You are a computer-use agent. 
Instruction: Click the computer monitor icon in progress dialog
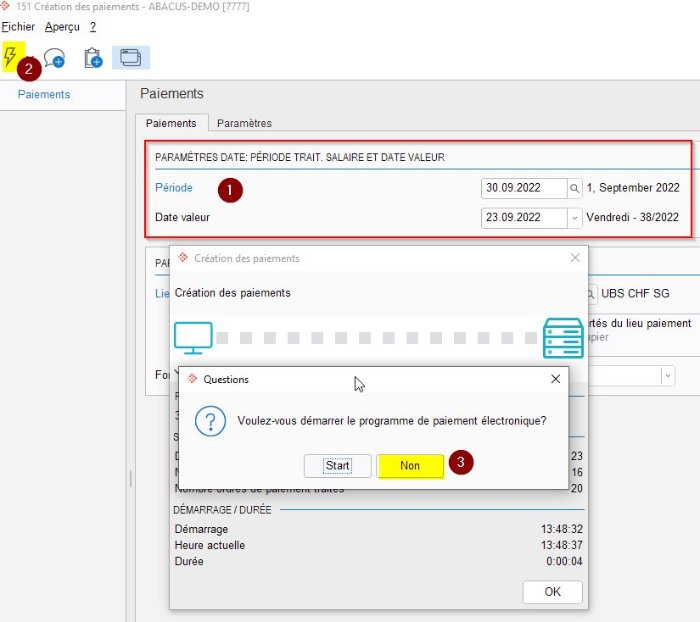[193, 338]
